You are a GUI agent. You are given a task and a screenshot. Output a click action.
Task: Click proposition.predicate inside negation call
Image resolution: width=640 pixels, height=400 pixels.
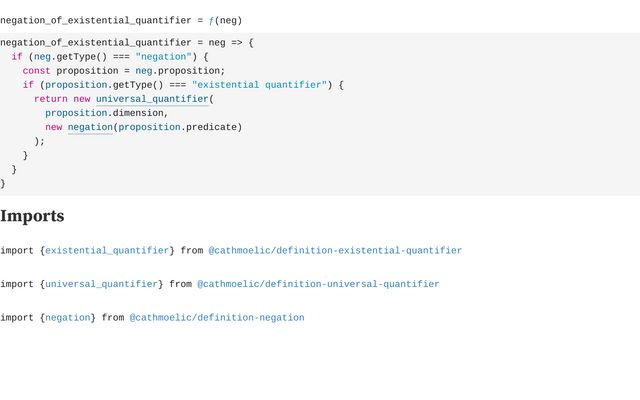click(x=178, y=127)
